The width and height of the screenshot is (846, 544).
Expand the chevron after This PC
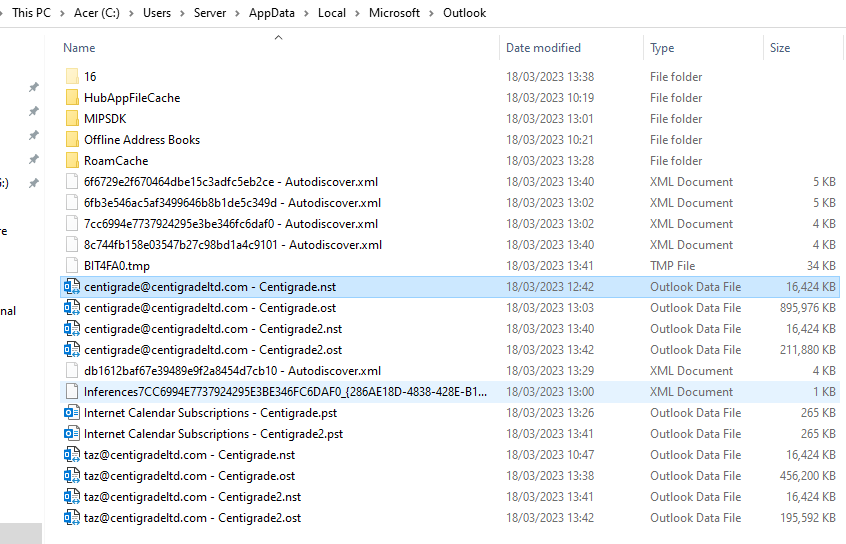coord(62,13)
